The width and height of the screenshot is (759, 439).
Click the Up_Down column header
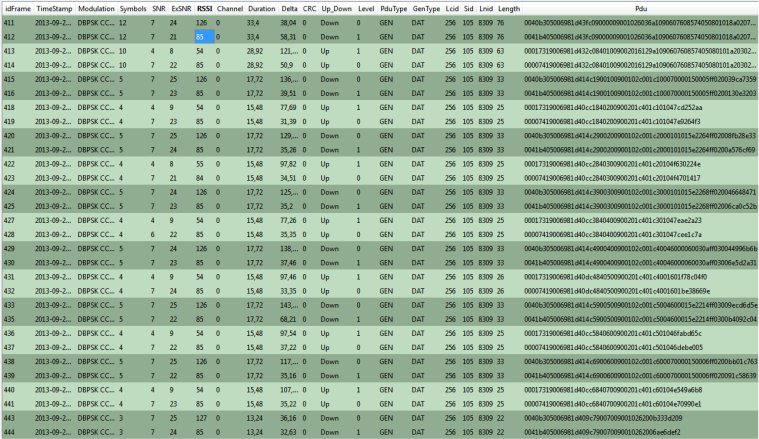pos(336,7)
